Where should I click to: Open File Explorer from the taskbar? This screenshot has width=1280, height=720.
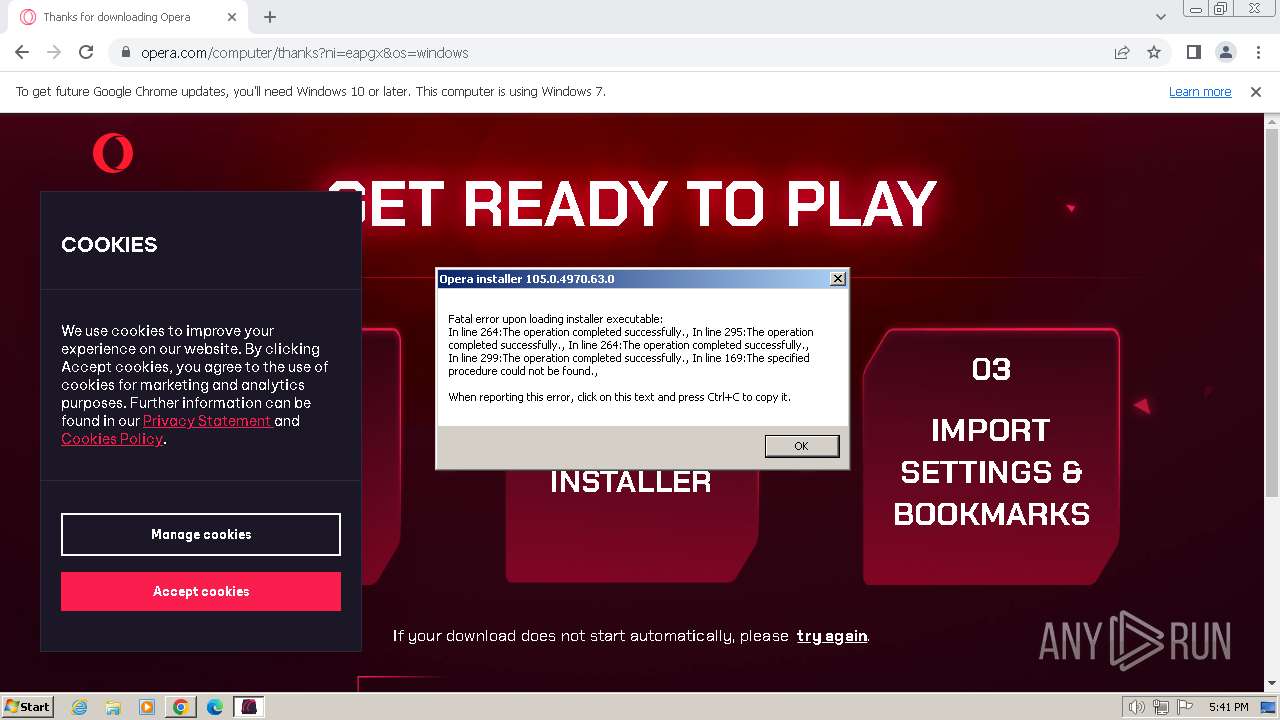pos(113,707)
